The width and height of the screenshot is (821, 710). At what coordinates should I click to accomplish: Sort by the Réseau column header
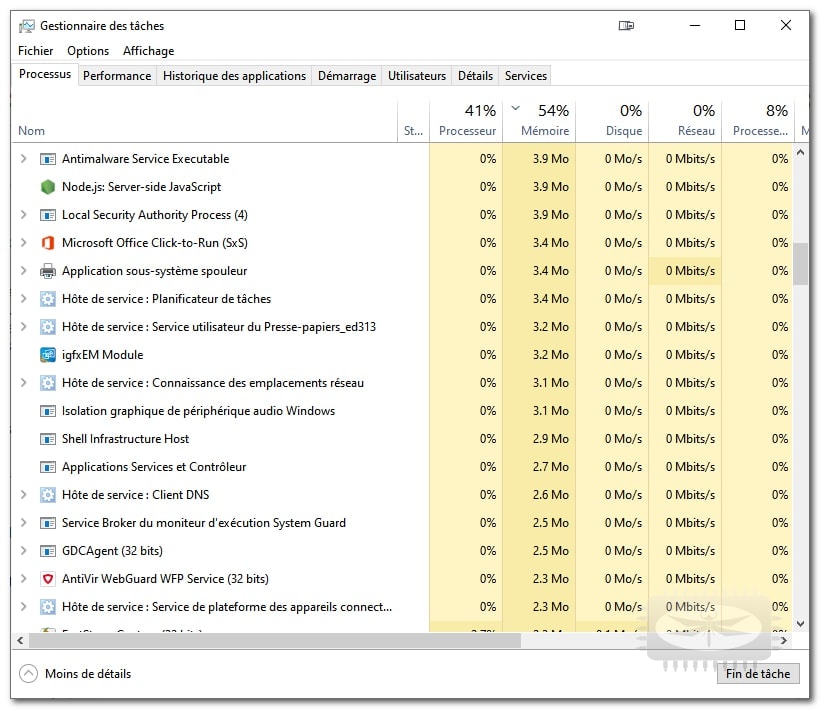[685, 121]
